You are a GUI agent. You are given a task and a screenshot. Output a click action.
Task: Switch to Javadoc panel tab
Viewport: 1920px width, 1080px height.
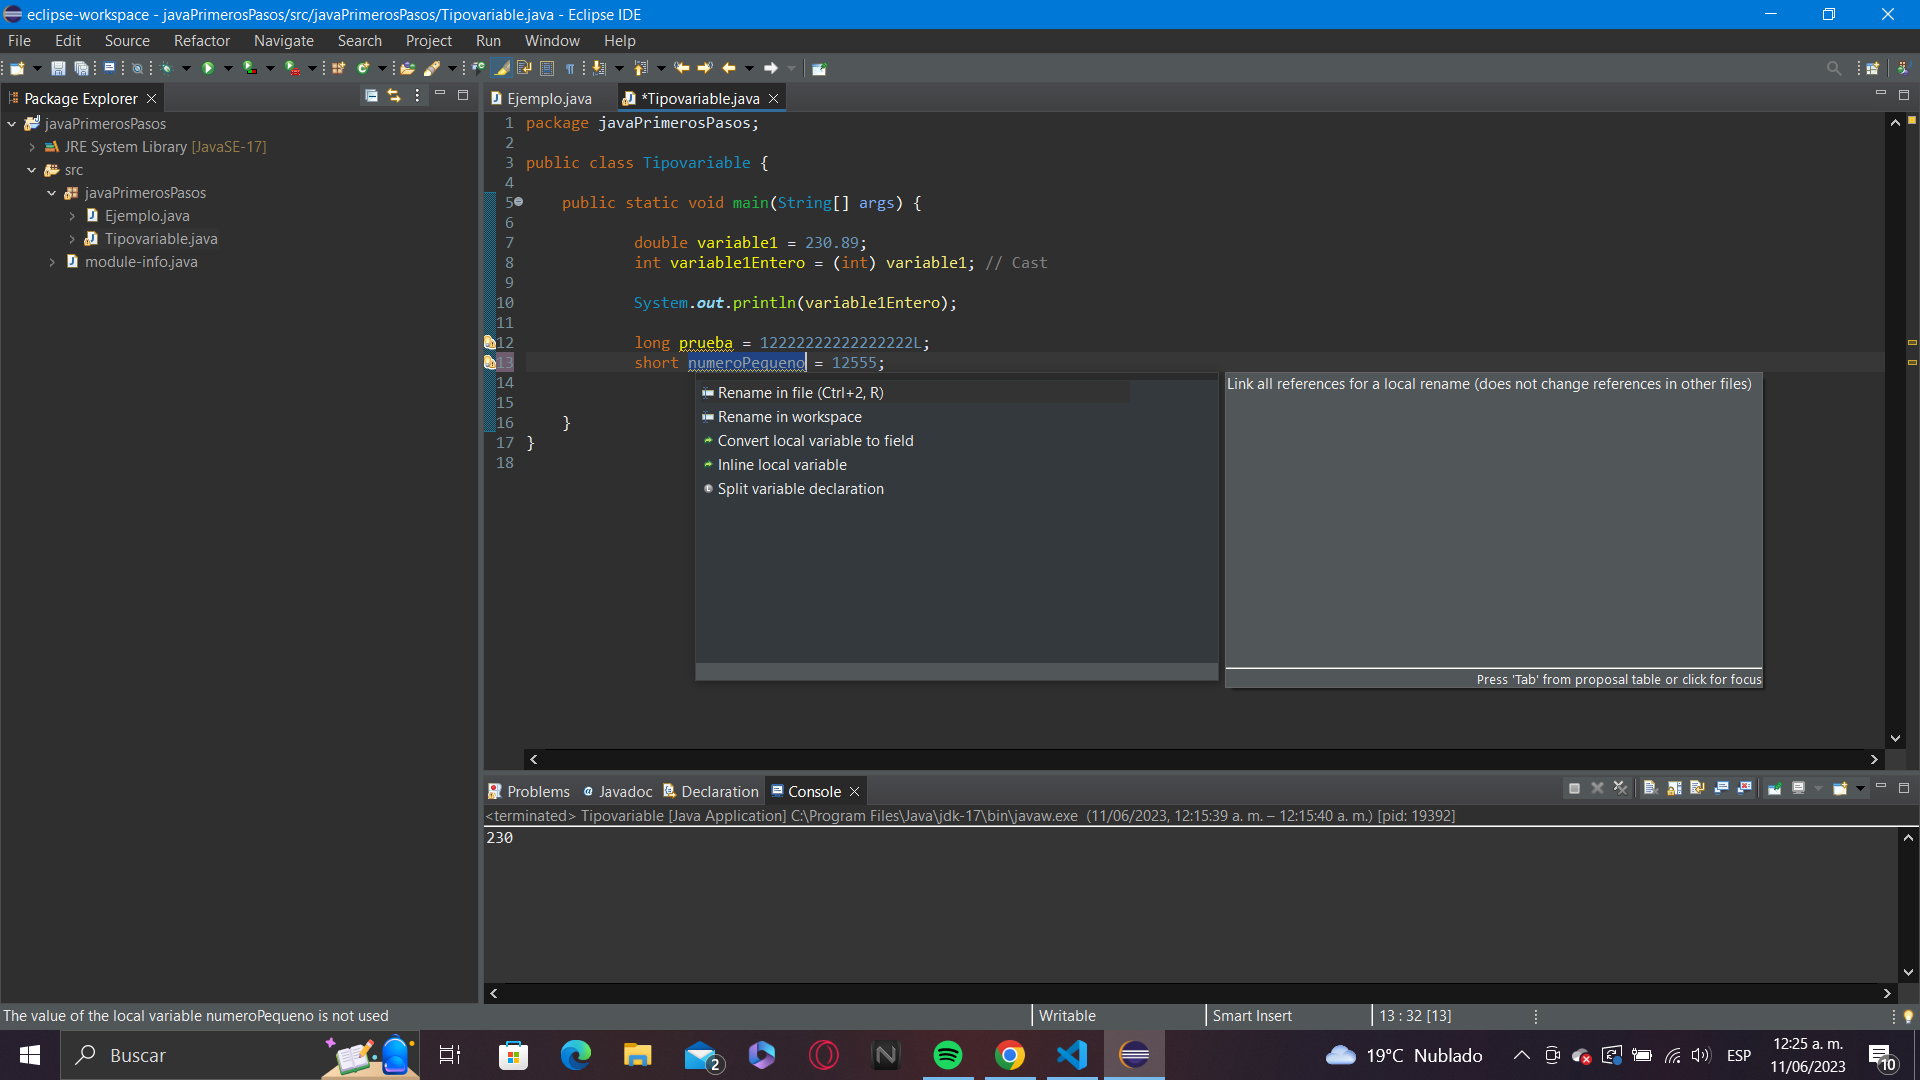[x=625, y=791]
